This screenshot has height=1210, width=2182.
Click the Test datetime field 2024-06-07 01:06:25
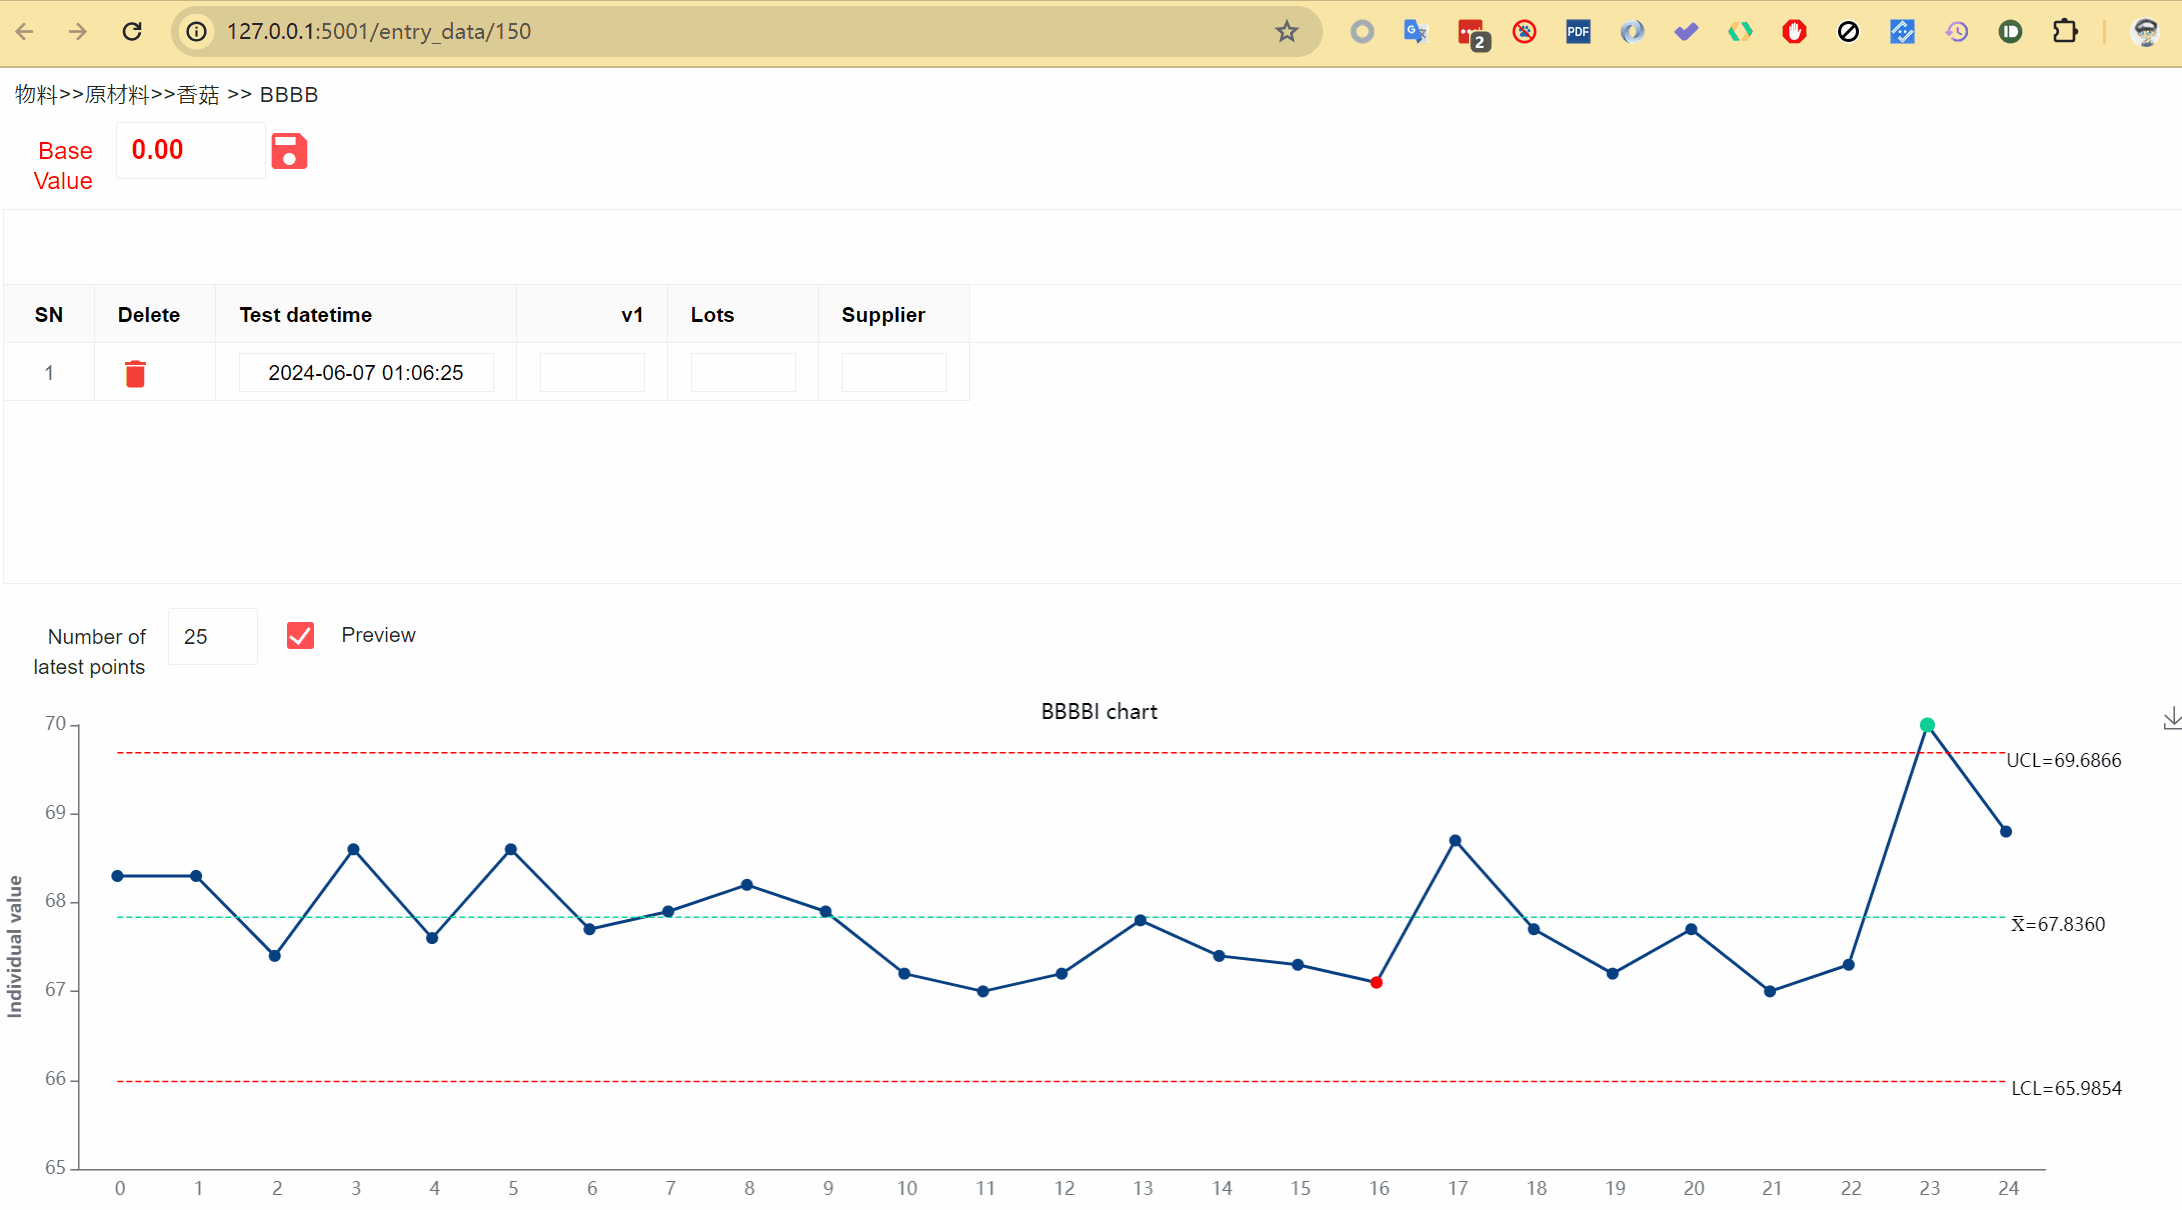pos(366,373)
